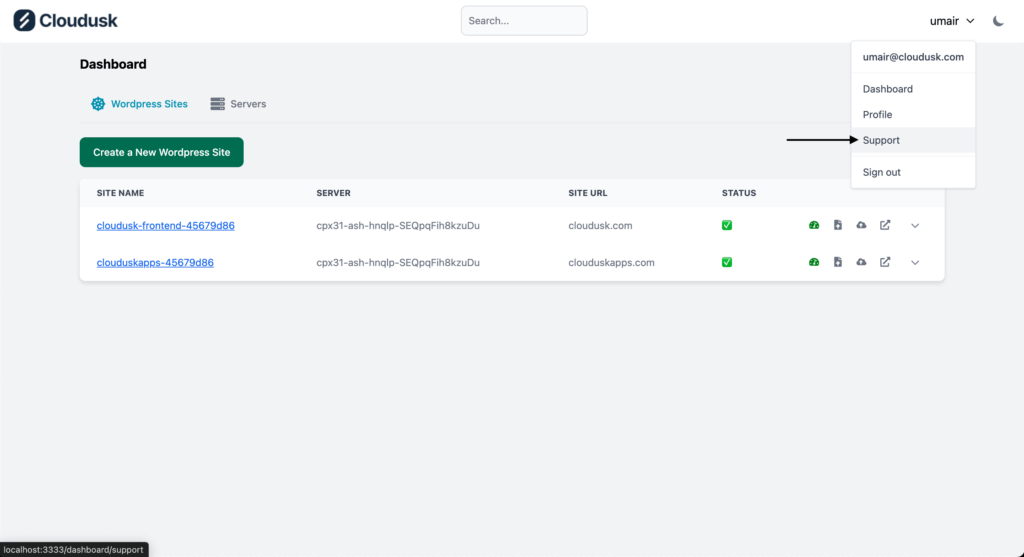Click the cloud upload icon for clouduskapps

[x=861, y=262]
